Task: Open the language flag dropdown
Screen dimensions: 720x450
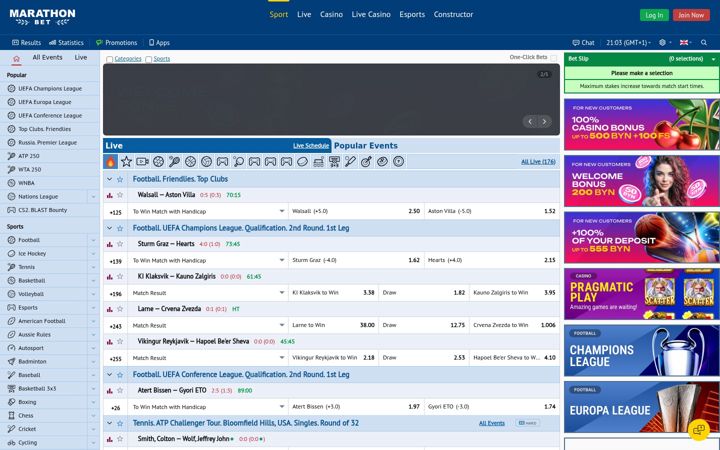Action: tap(686, 43)
